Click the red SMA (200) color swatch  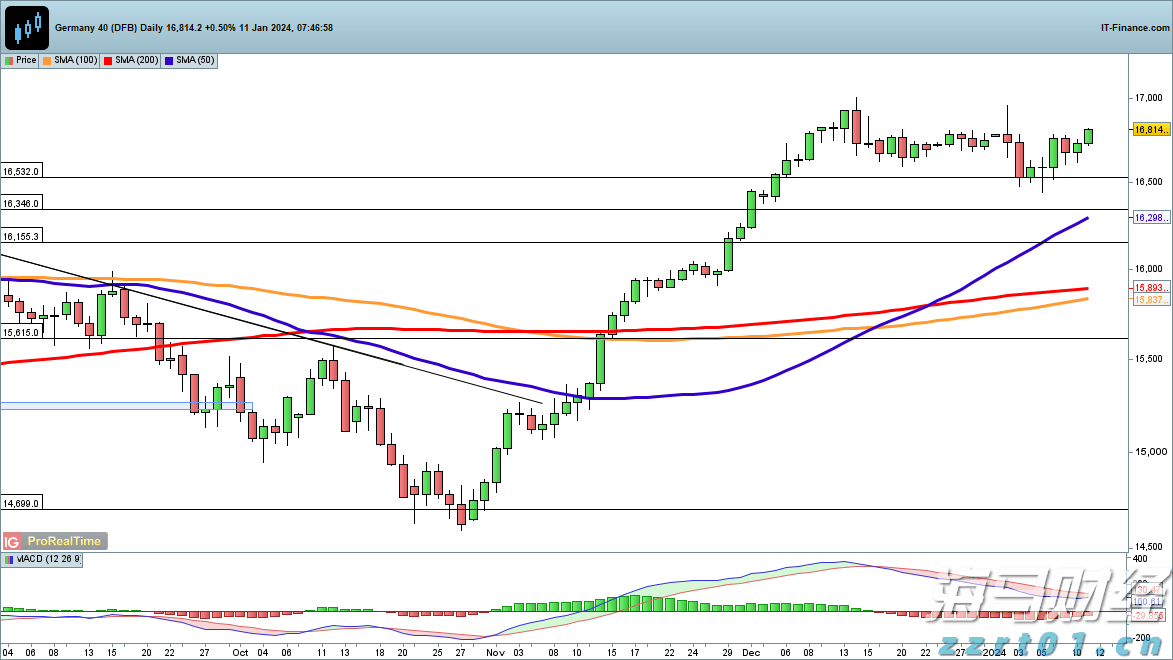point(108,60)
